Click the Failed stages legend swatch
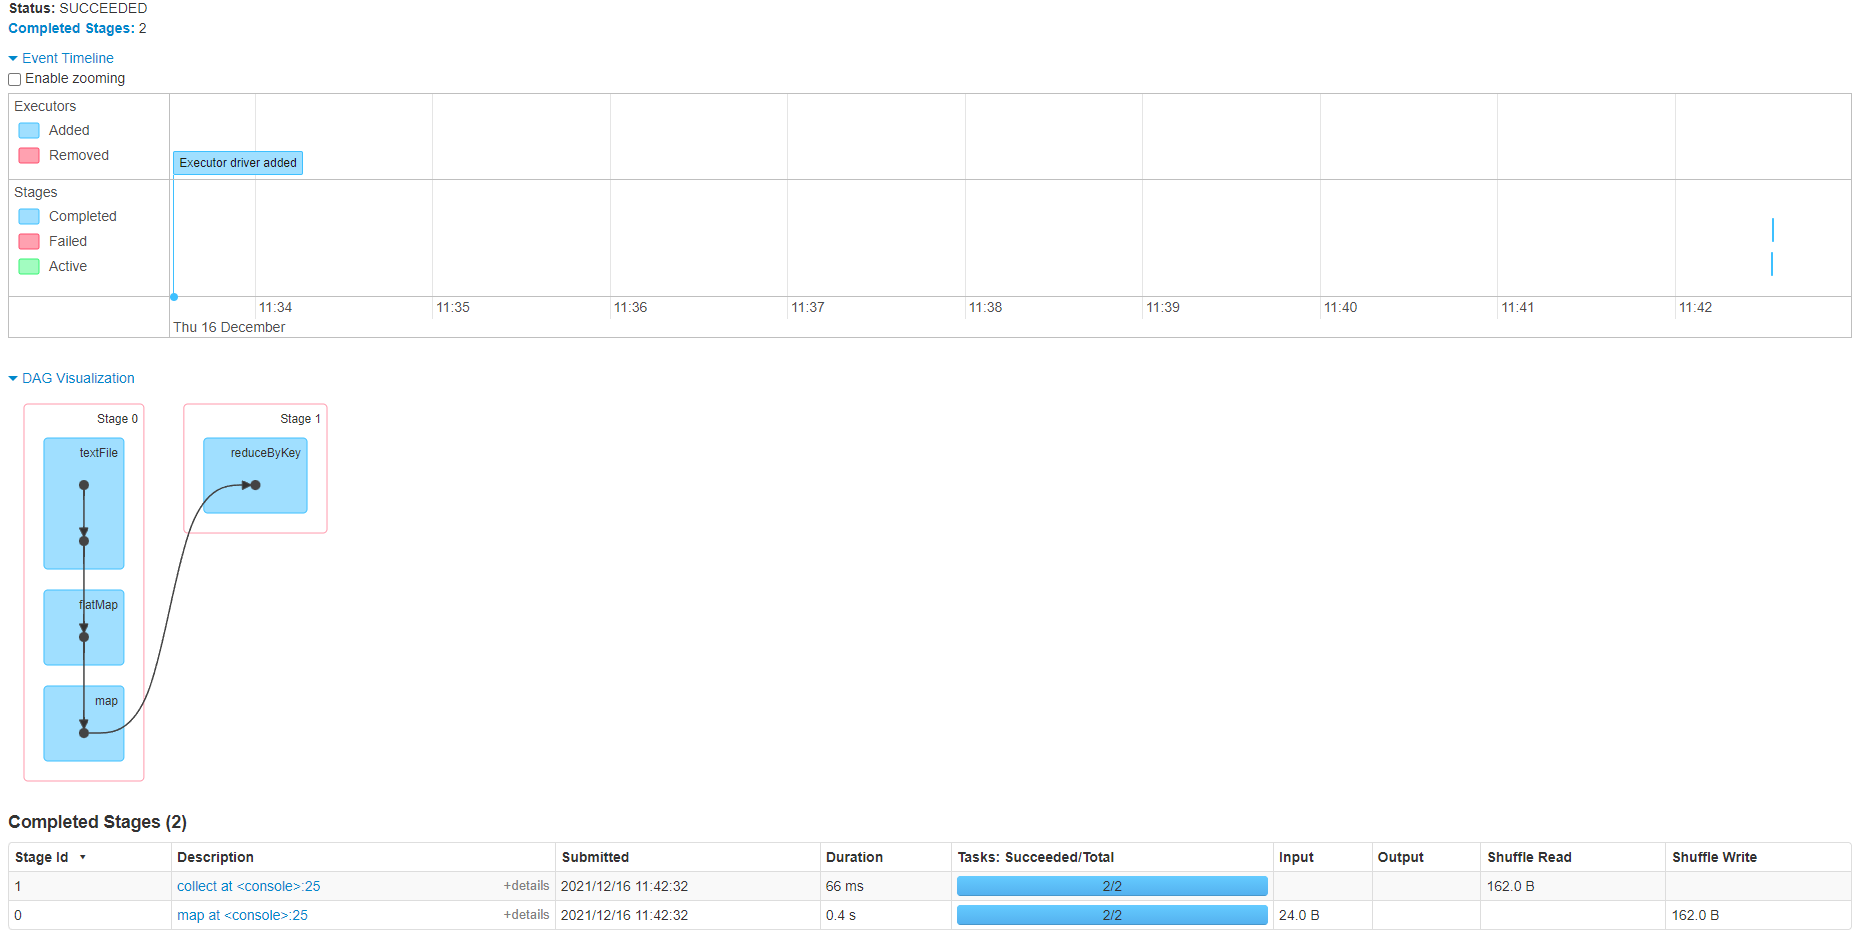 click(29, 242)
